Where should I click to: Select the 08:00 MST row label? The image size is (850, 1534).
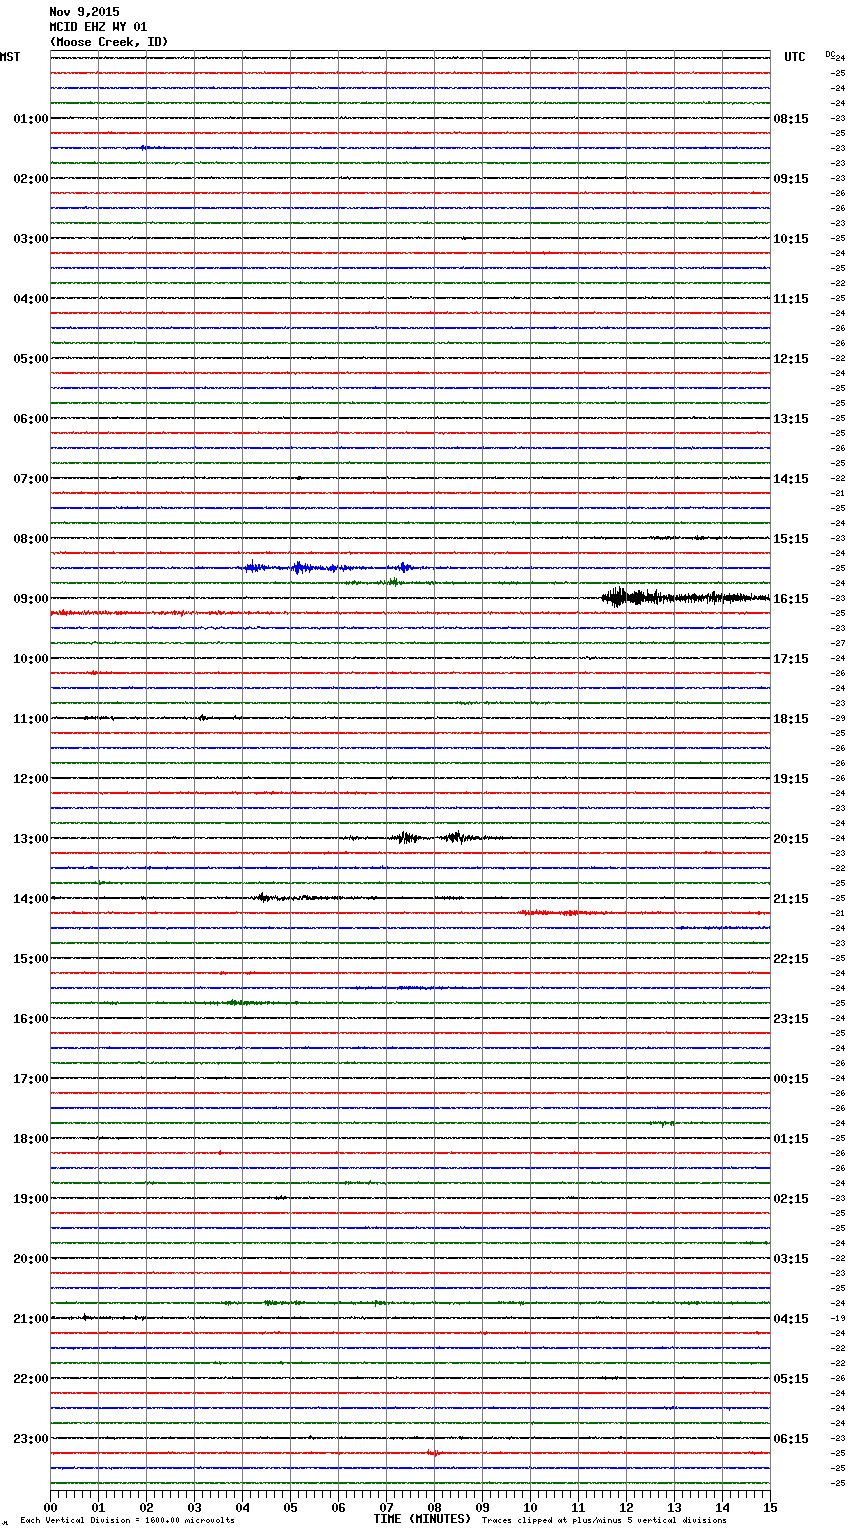click(31, 539)
